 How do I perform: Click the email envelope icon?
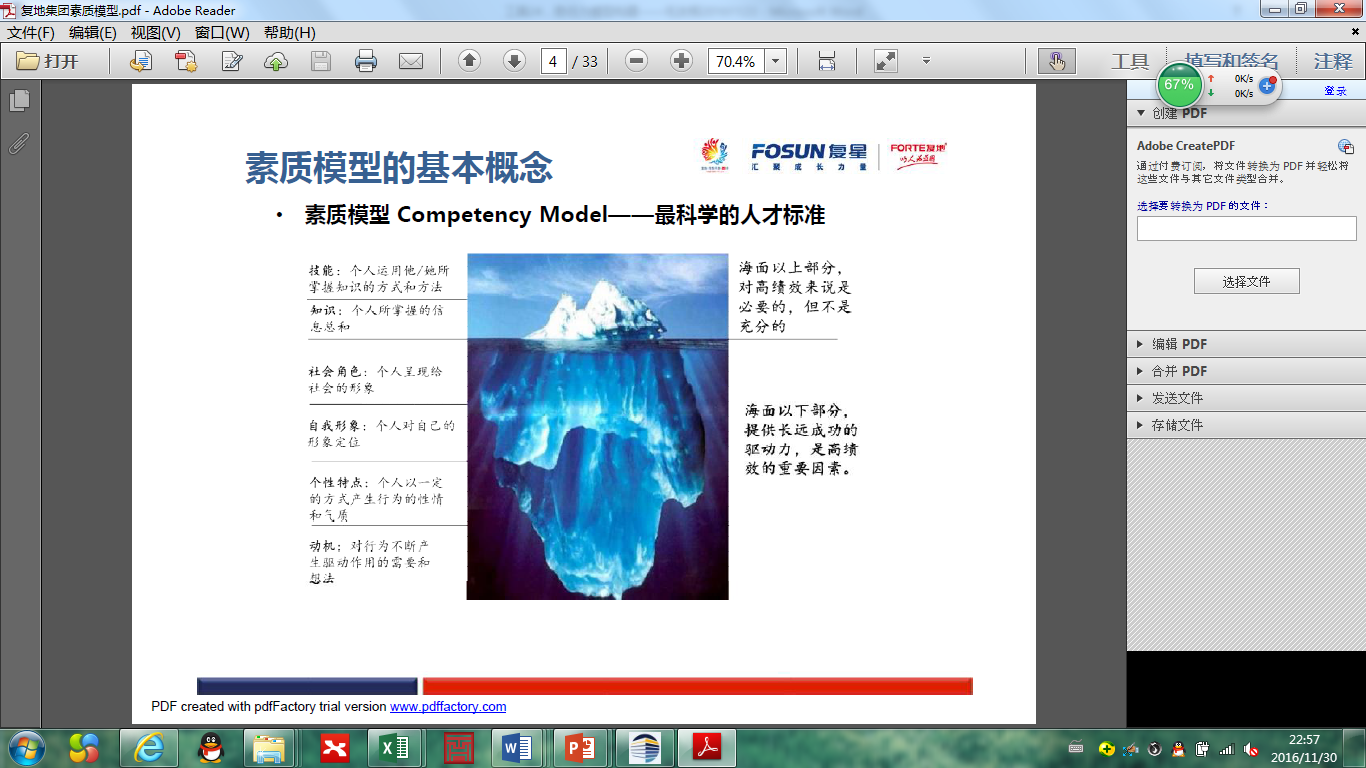tap(411, 61)
